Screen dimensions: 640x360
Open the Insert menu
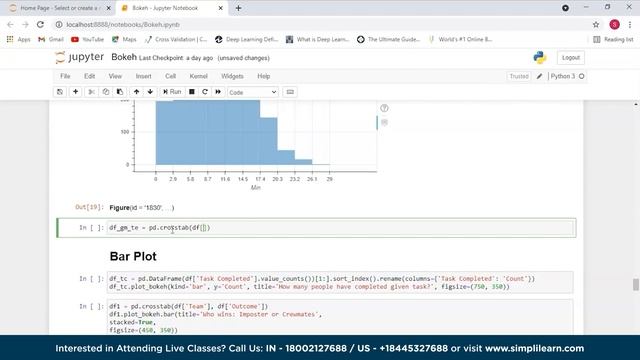(x=143, y=76)
